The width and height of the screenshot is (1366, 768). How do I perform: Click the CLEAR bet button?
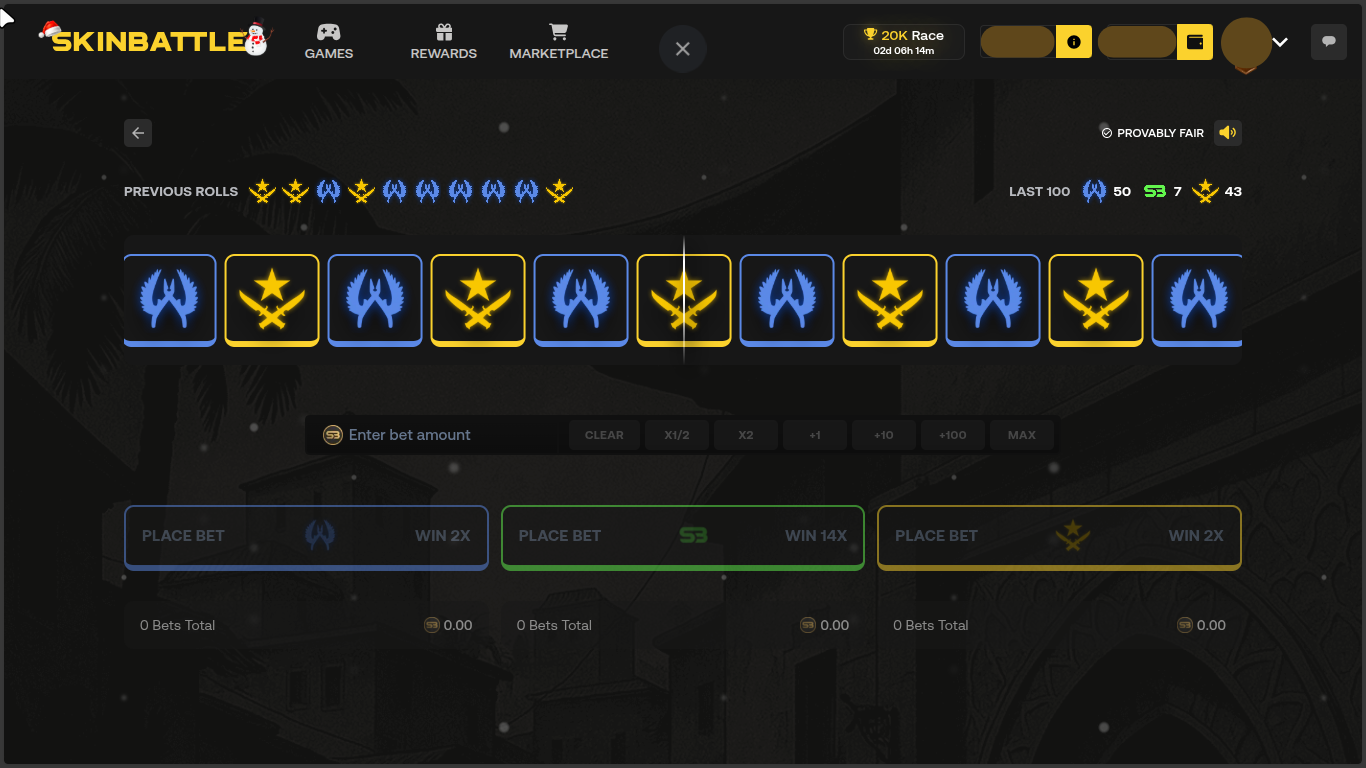click(604, 434)
